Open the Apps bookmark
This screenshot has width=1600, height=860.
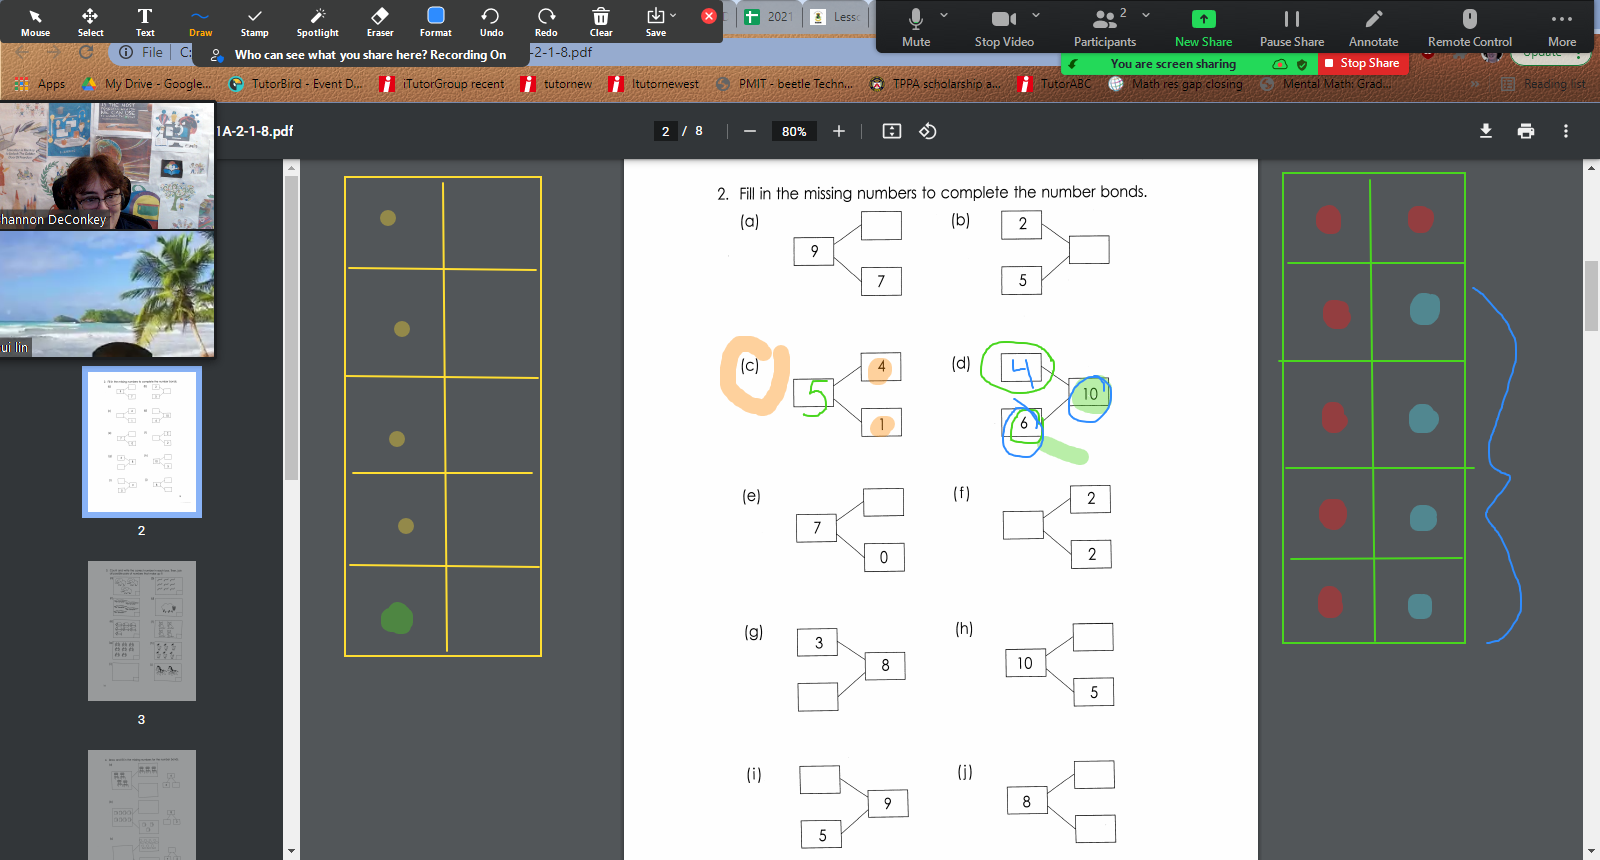[x=40, y=84]
